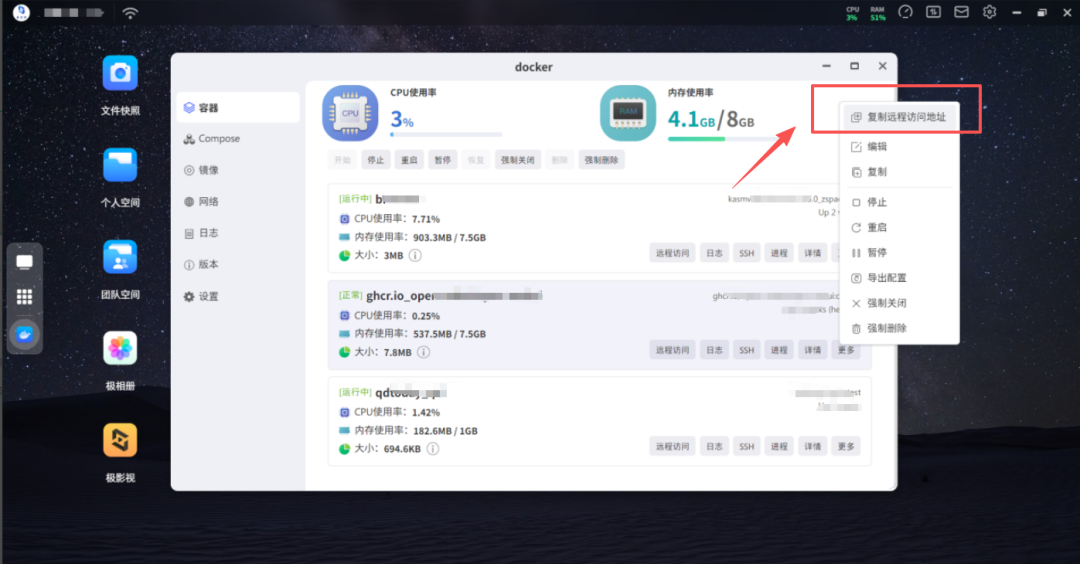Click the info icon beside 大小: 7.8MB
The width and height of the screenshot is (1080, 564).
pyautogui.click(x=424, y=352)
